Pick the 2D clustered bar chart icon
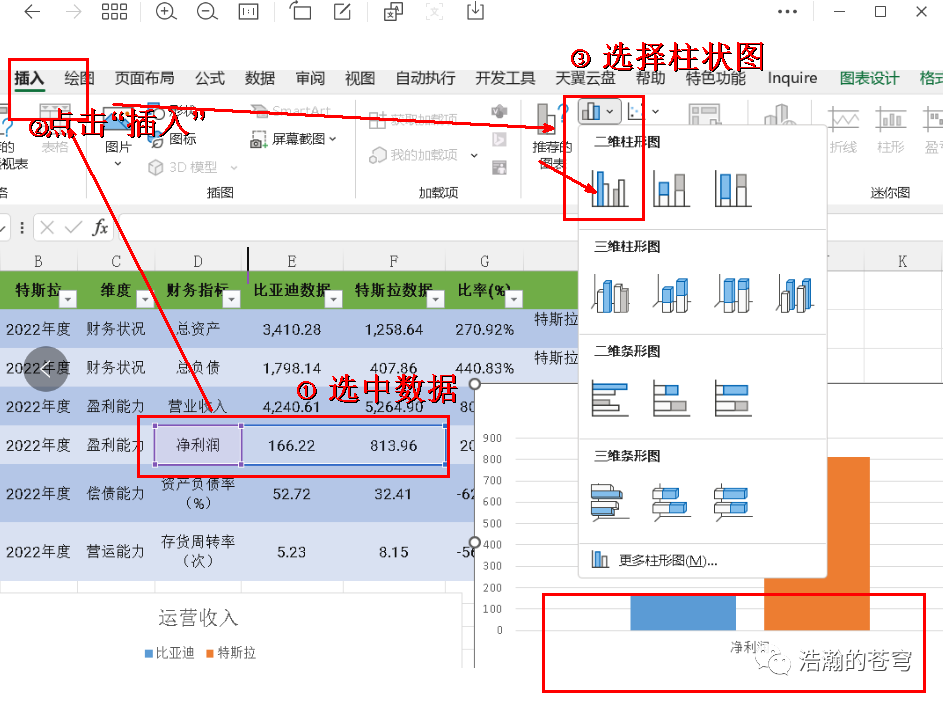This screenshot has width=943, height=702. coord(610,398)
